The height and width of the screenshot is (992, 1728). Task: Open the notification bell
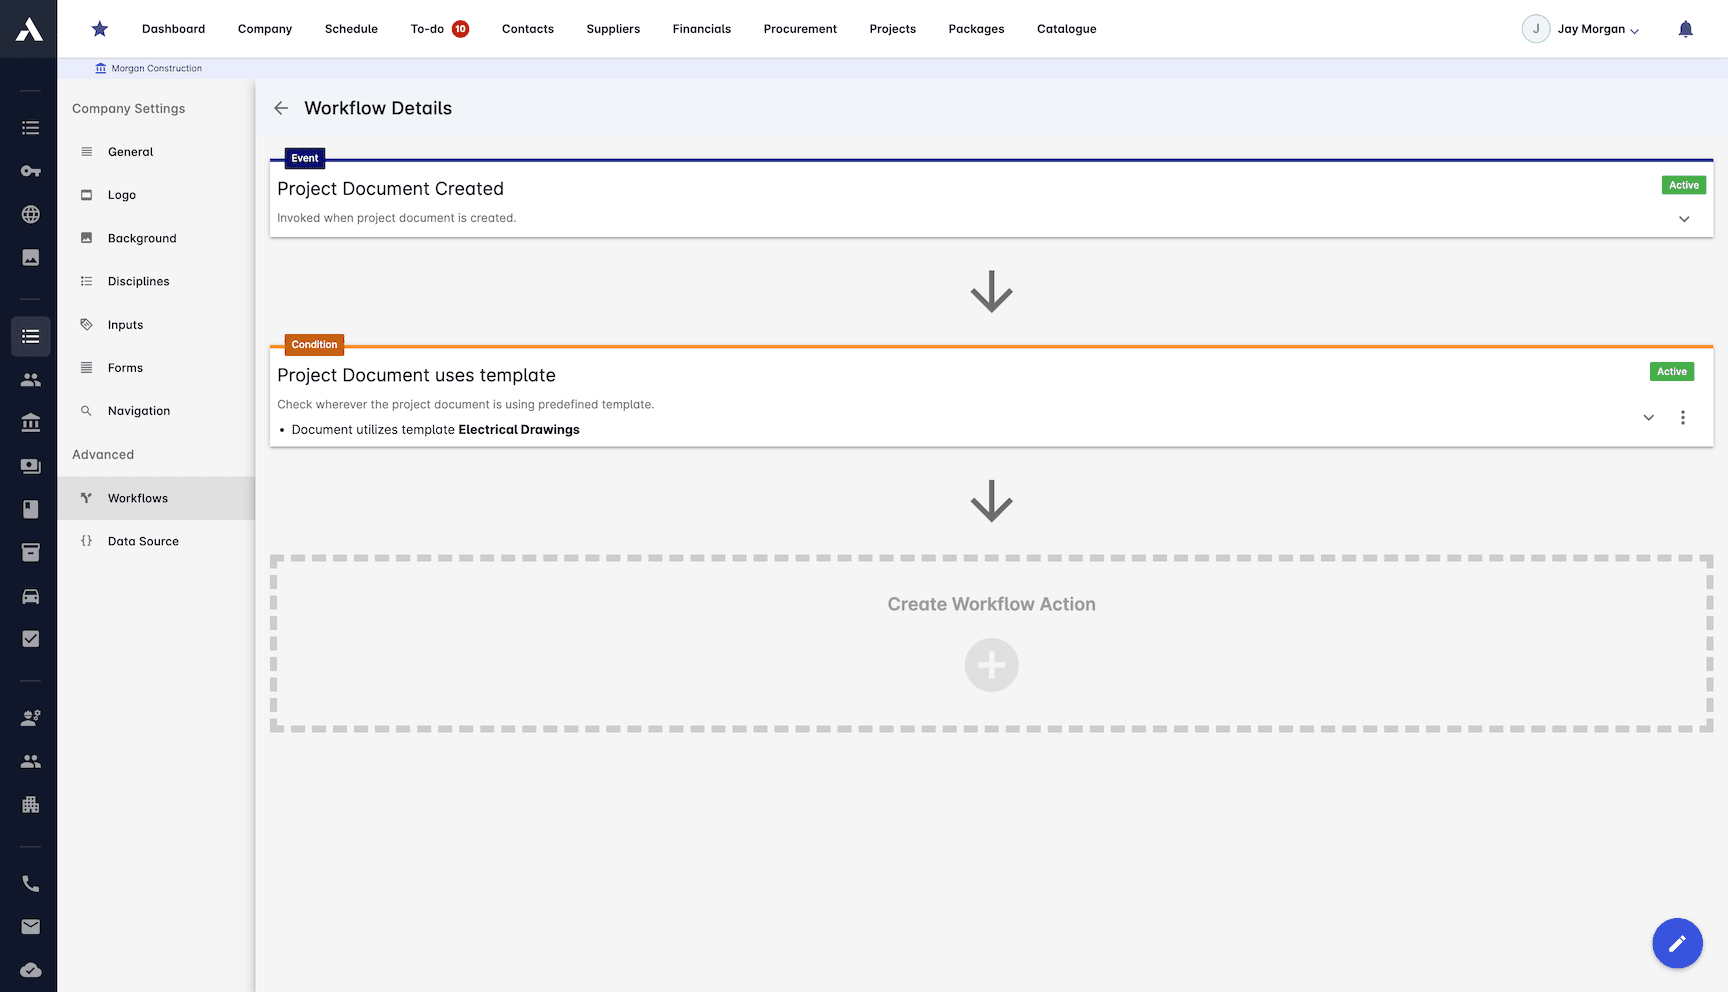(1686, 28)
